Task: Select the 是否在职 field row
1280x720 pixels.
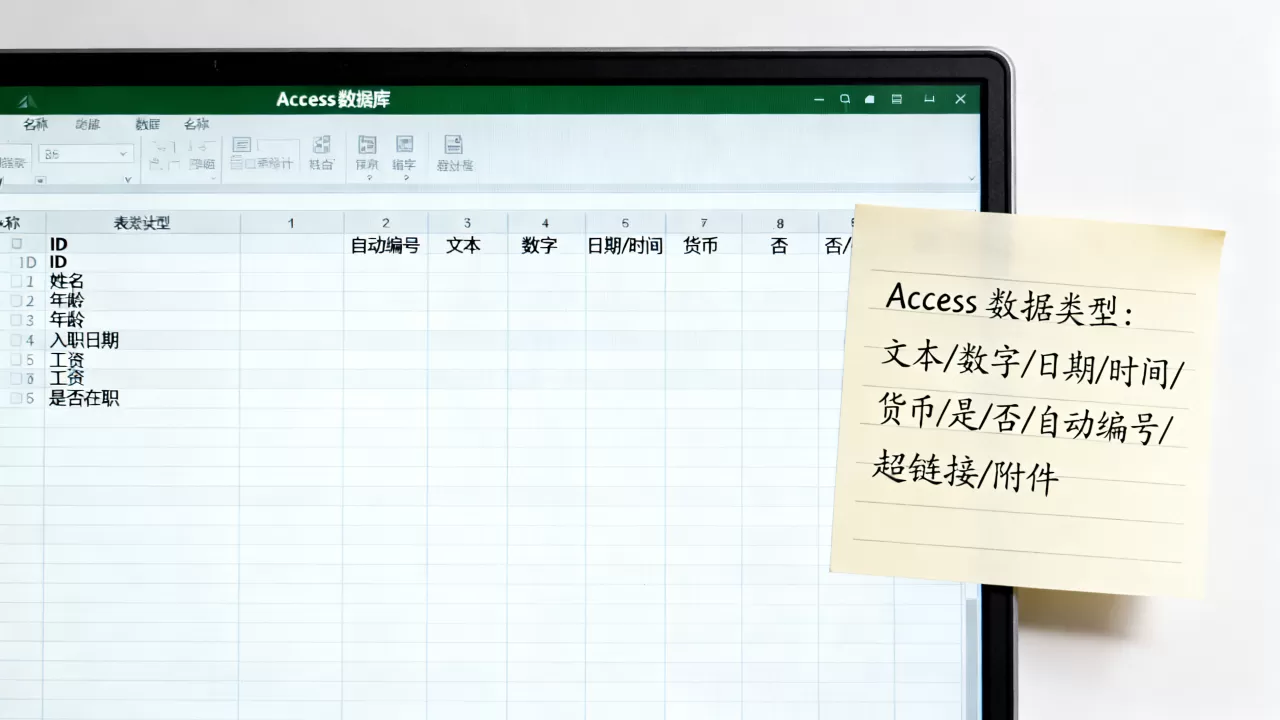Action: [85, 398]
